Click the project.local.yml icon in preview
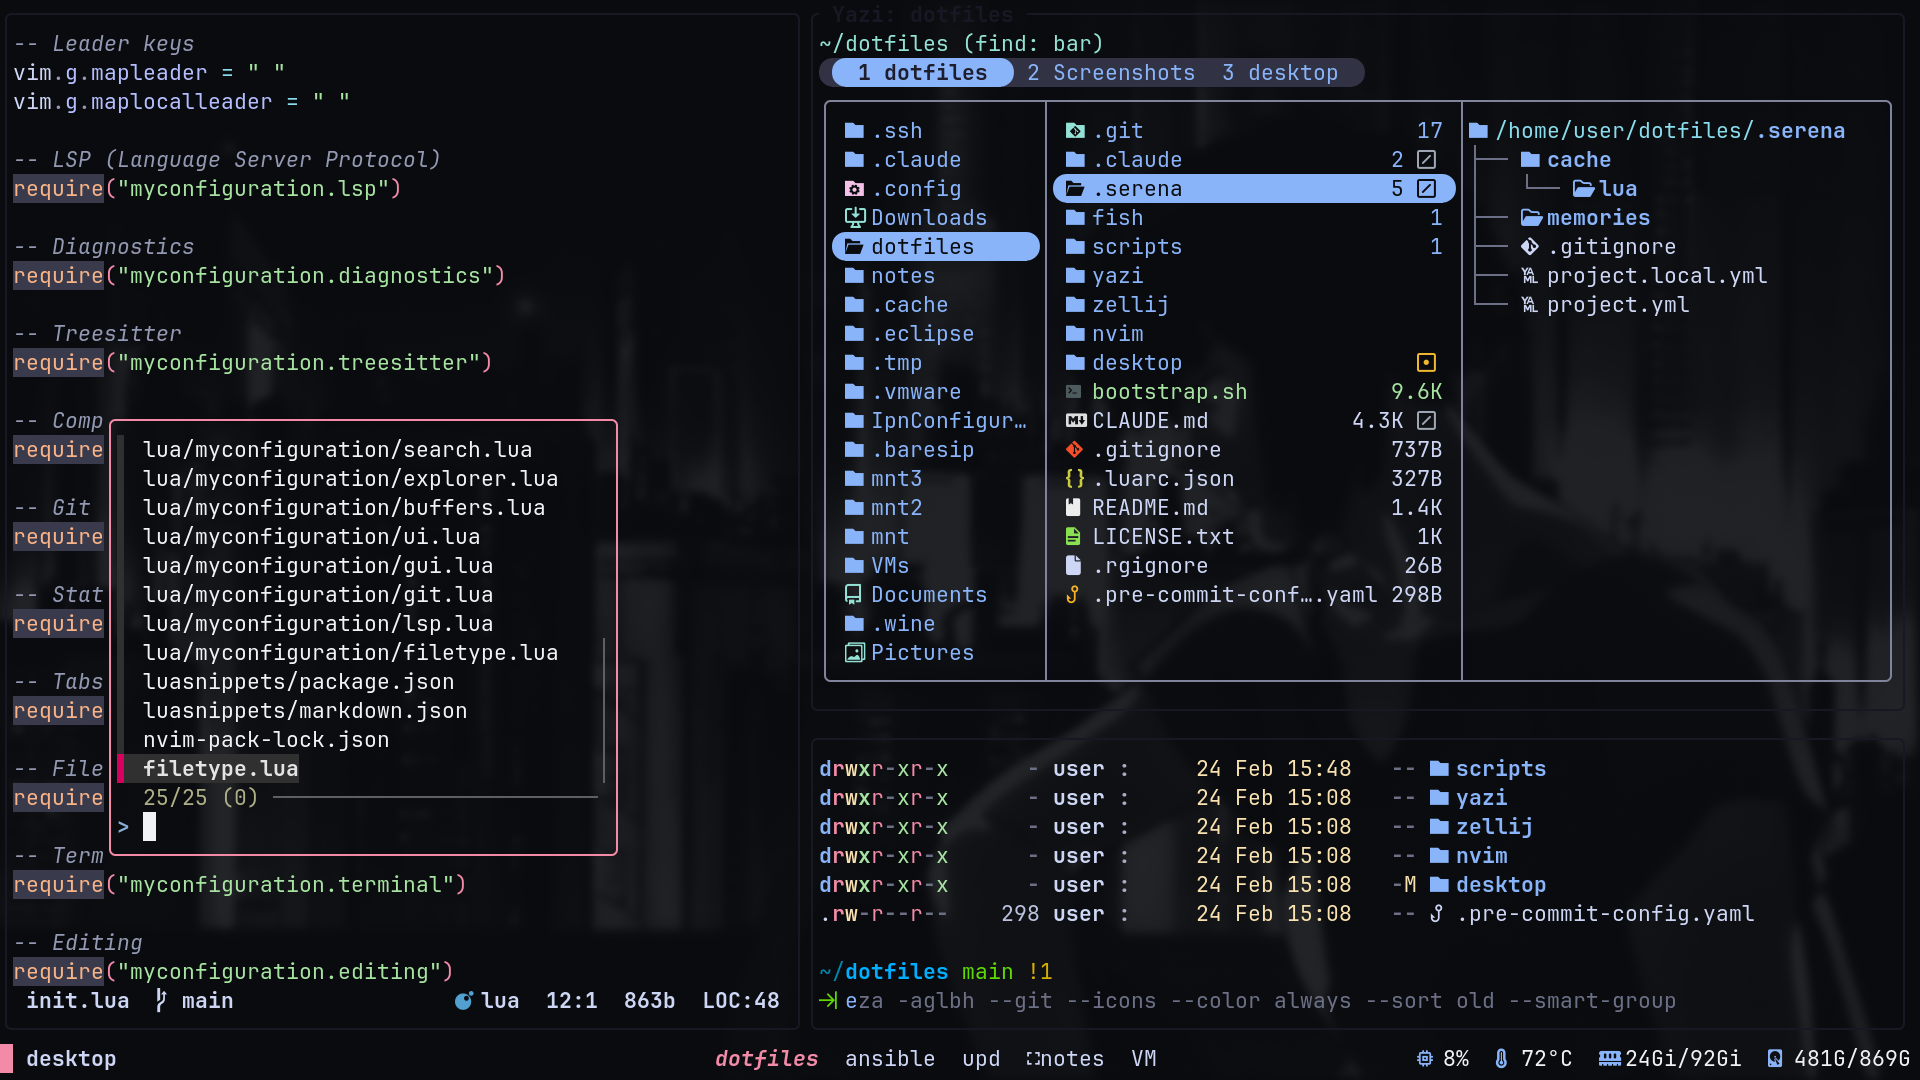 tap(1529, 276)
